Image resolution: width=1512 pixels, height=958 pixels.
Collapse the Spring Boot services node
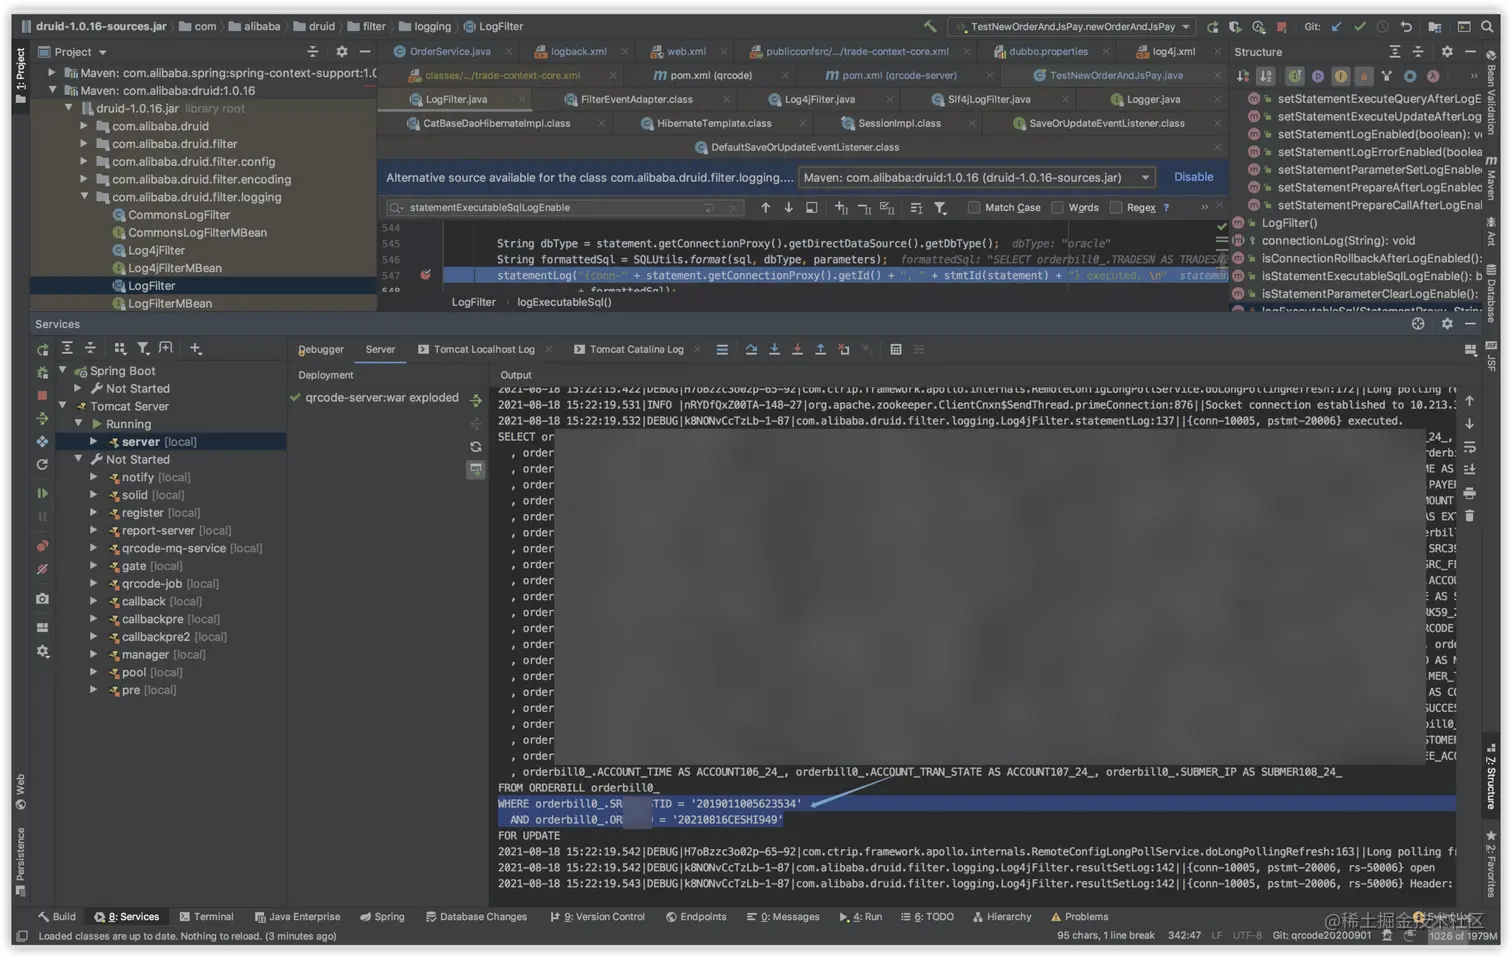[62, 371]
